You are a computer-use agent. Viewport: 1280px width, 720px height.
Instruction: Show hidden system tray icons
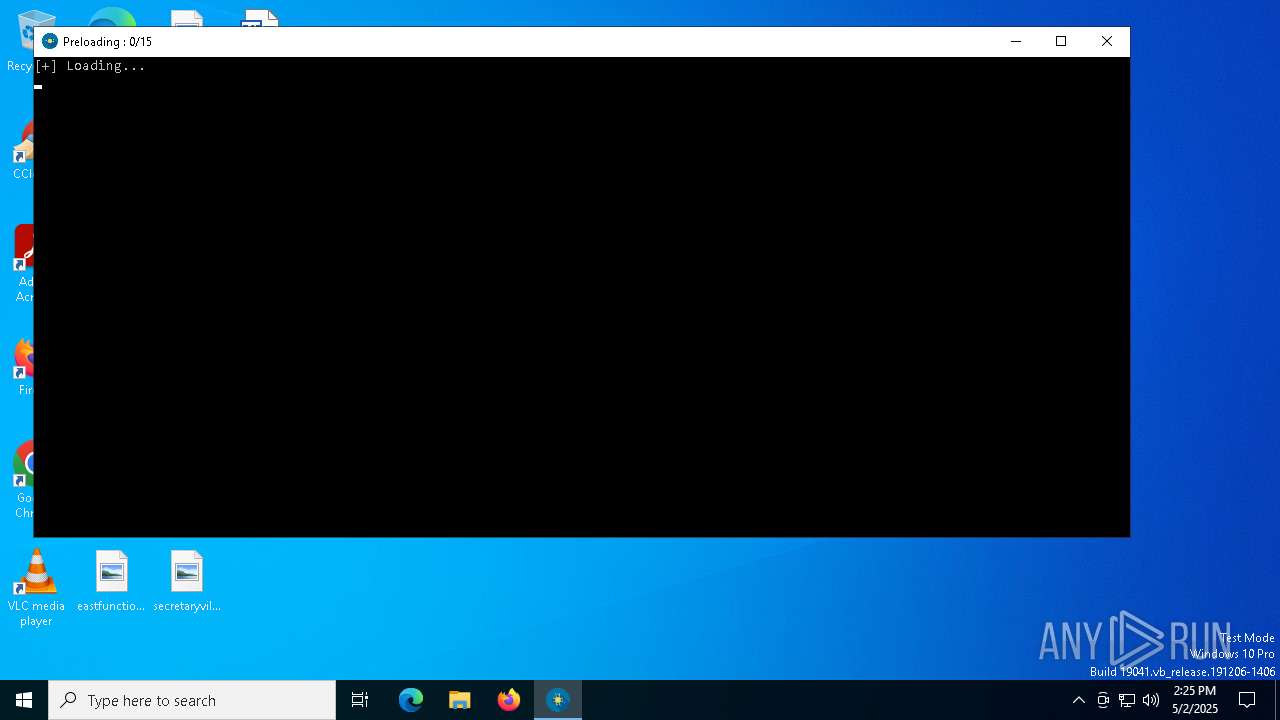(x=1079, y=700)
